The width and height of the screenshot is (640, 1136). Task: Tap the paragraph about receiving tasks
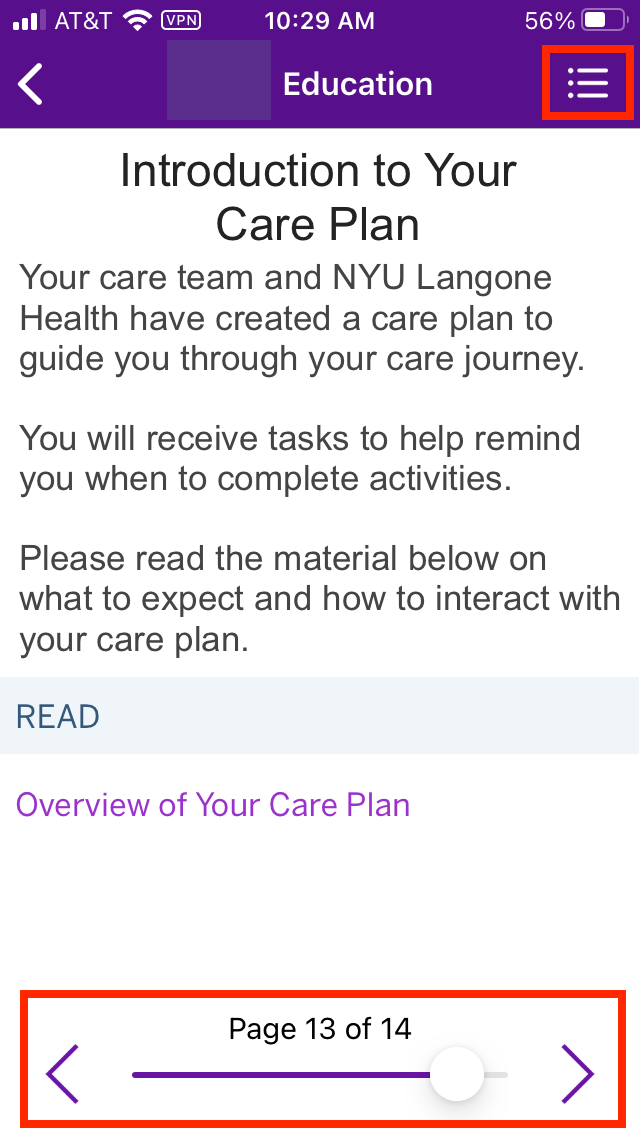tap(300, 458)
